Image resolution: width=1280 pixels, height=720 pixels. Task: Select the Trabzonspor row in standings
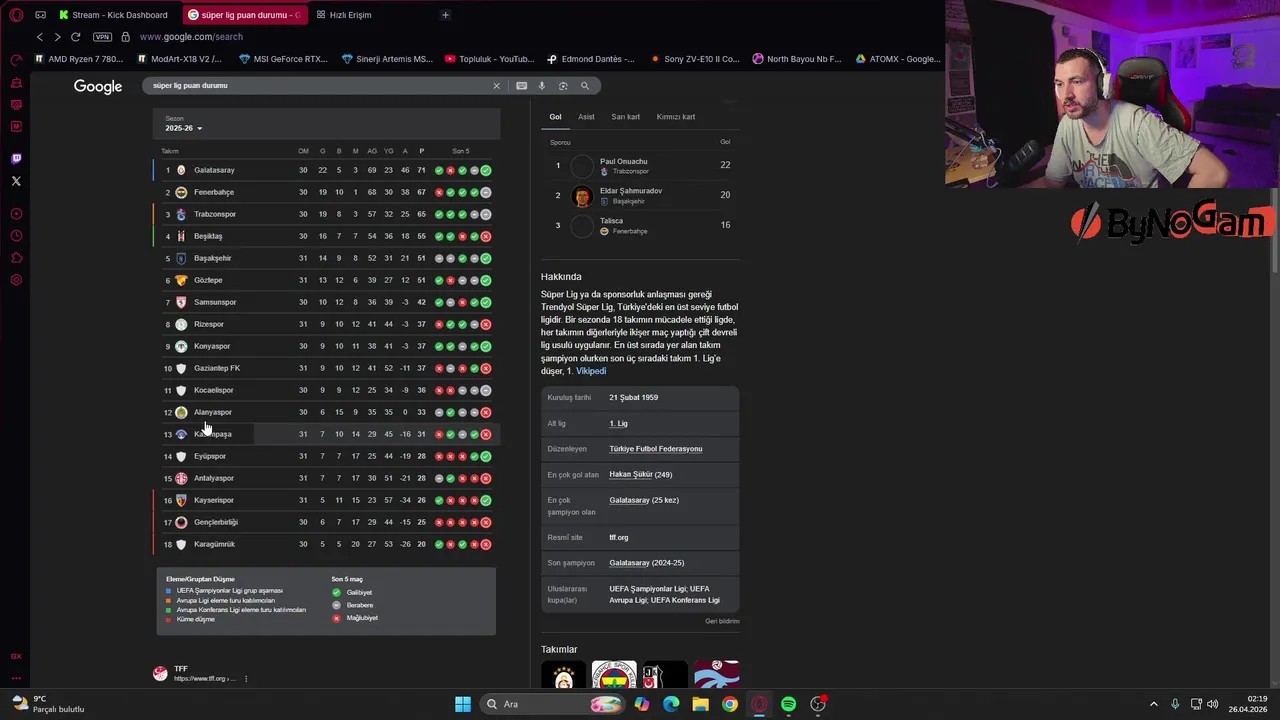[327, 214]
